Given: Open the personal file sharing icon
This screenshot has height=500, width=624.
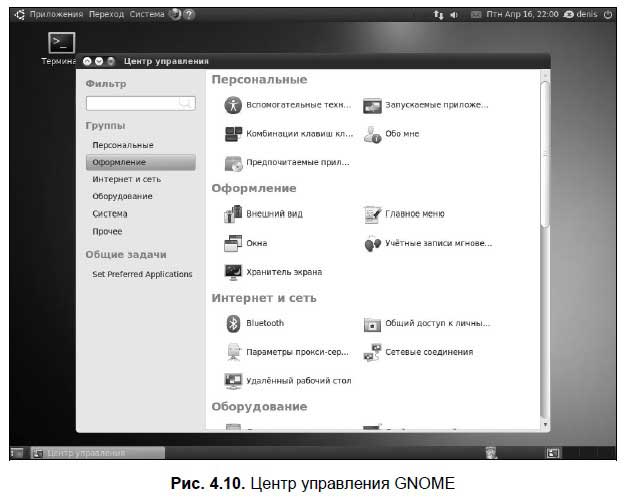Looking at the screenshot, I should pyautogui.click(x=372, y=324).
